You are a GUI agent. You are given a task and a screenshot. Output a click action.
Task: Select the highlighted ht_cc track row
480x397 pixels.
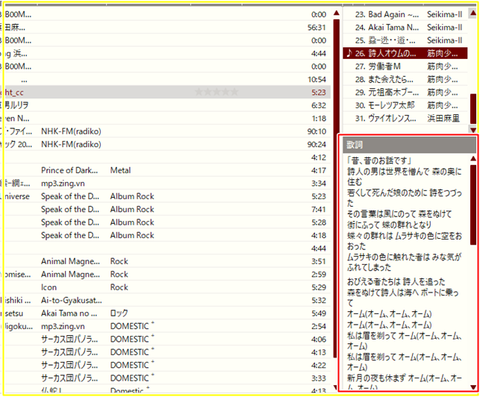pos(168,92)
